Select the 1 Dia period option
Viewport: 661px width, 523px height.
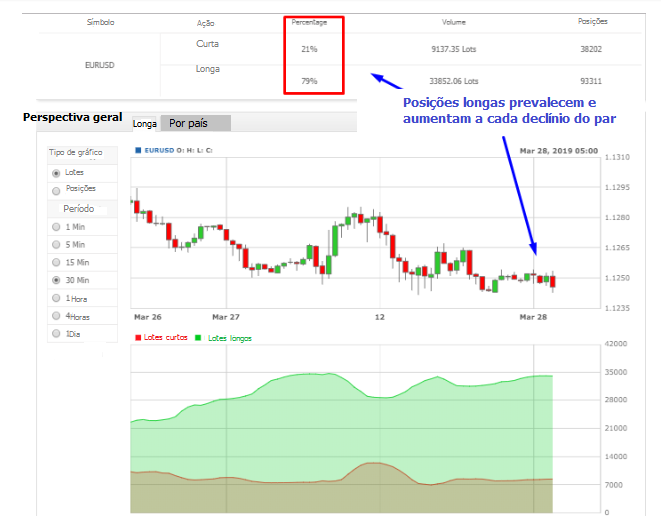point(55,334)
